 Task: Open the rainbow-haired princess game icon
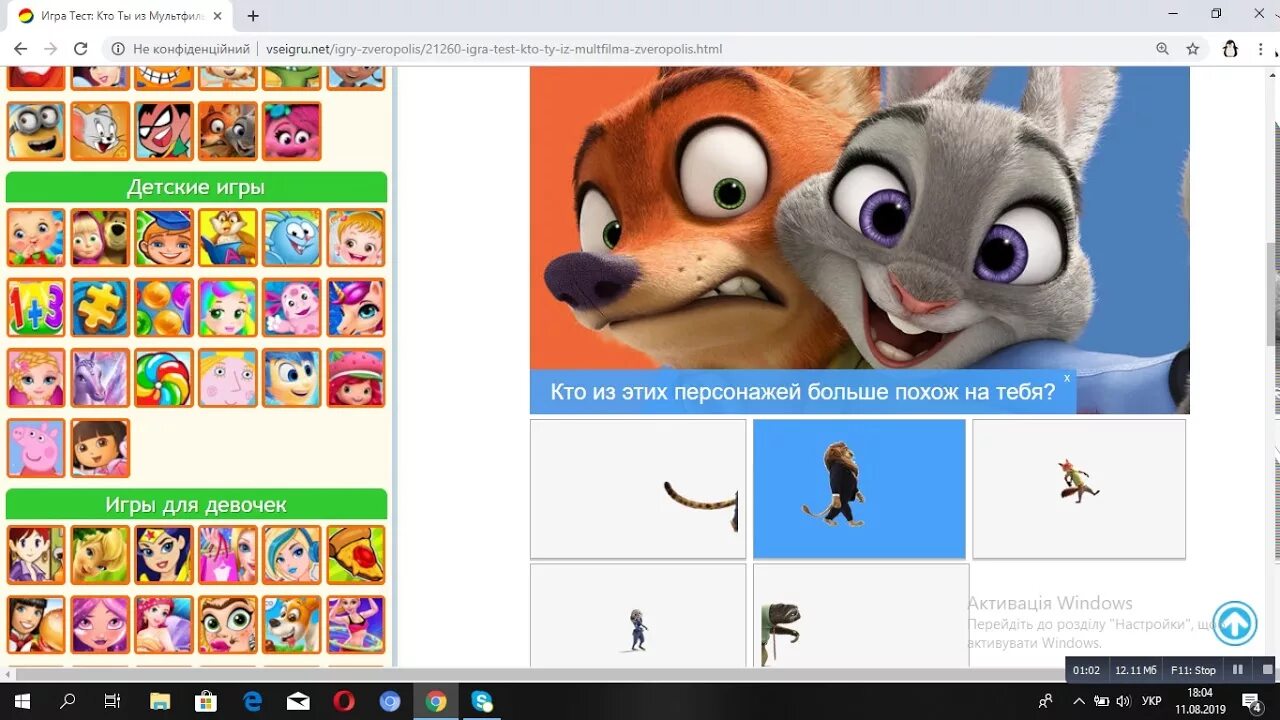click(x=228, y=308)
